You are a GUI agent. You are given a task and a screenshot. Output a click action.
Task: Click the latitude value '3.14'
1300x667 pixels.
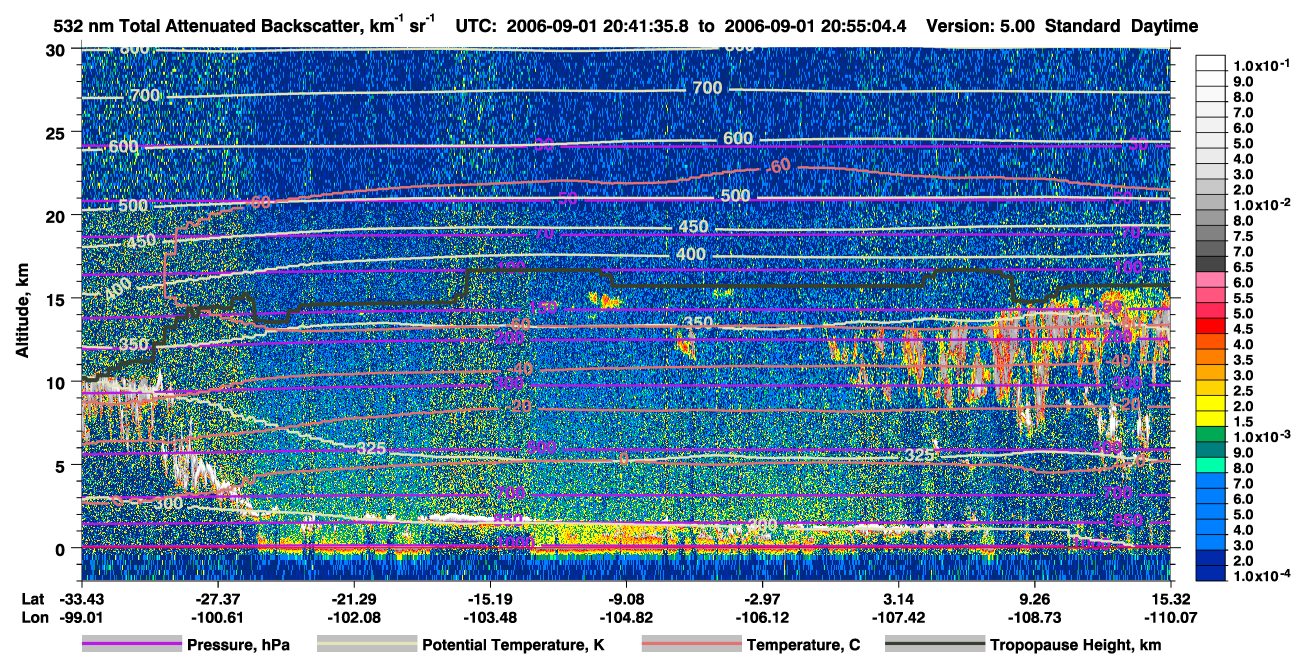[899, 597]
